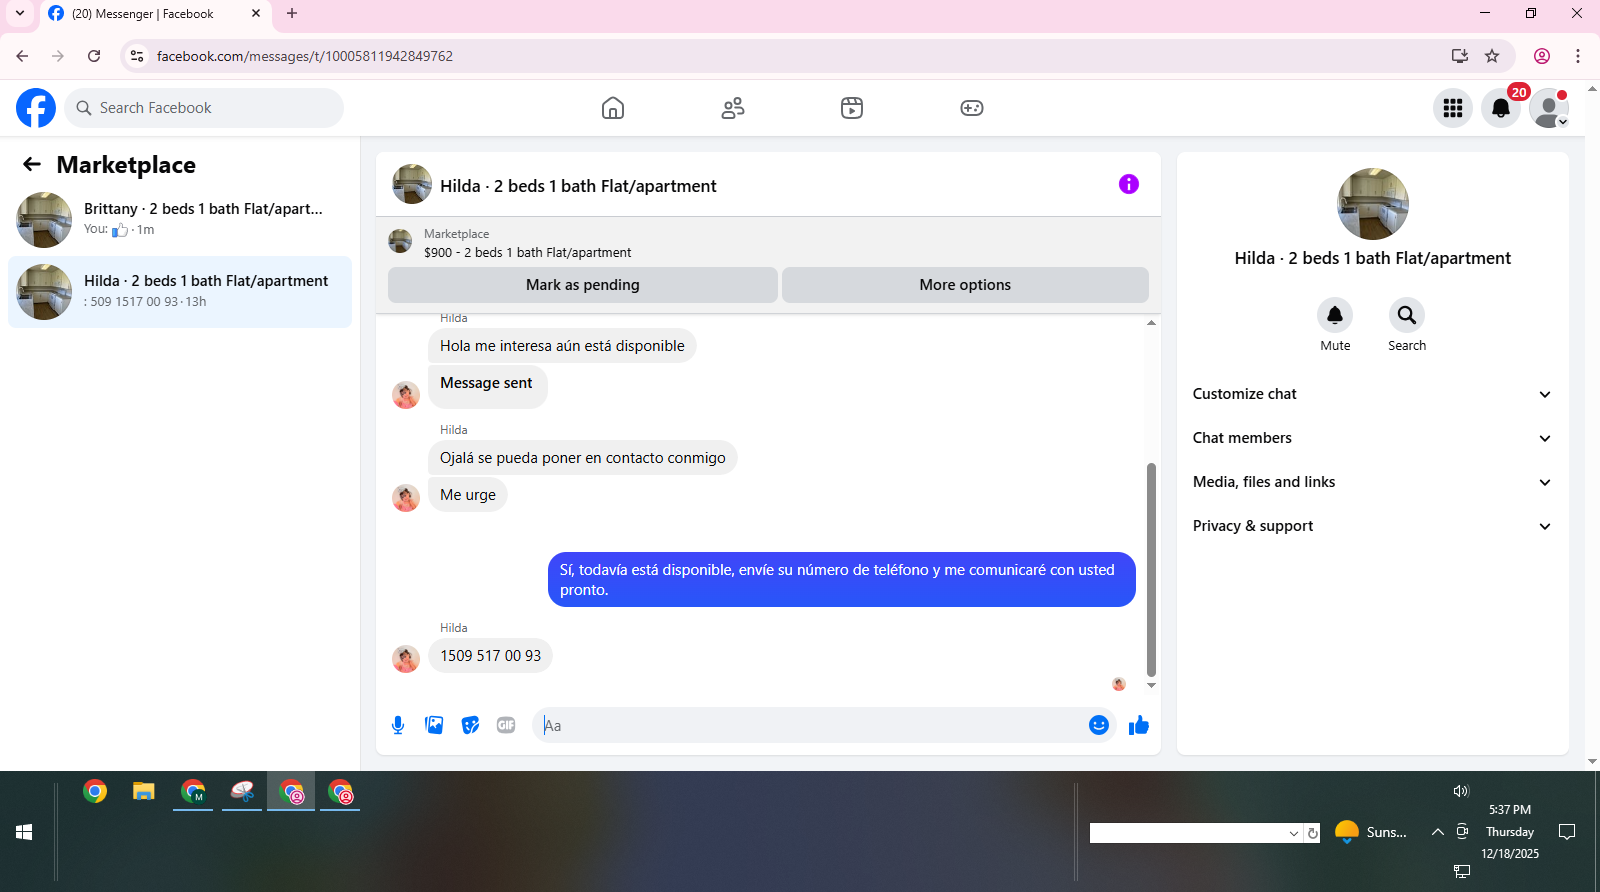Image resolution: width=1600 pixels, height=892 pixels.
Task: Open the emoji picker in the message box
Action: [1099, 725]
